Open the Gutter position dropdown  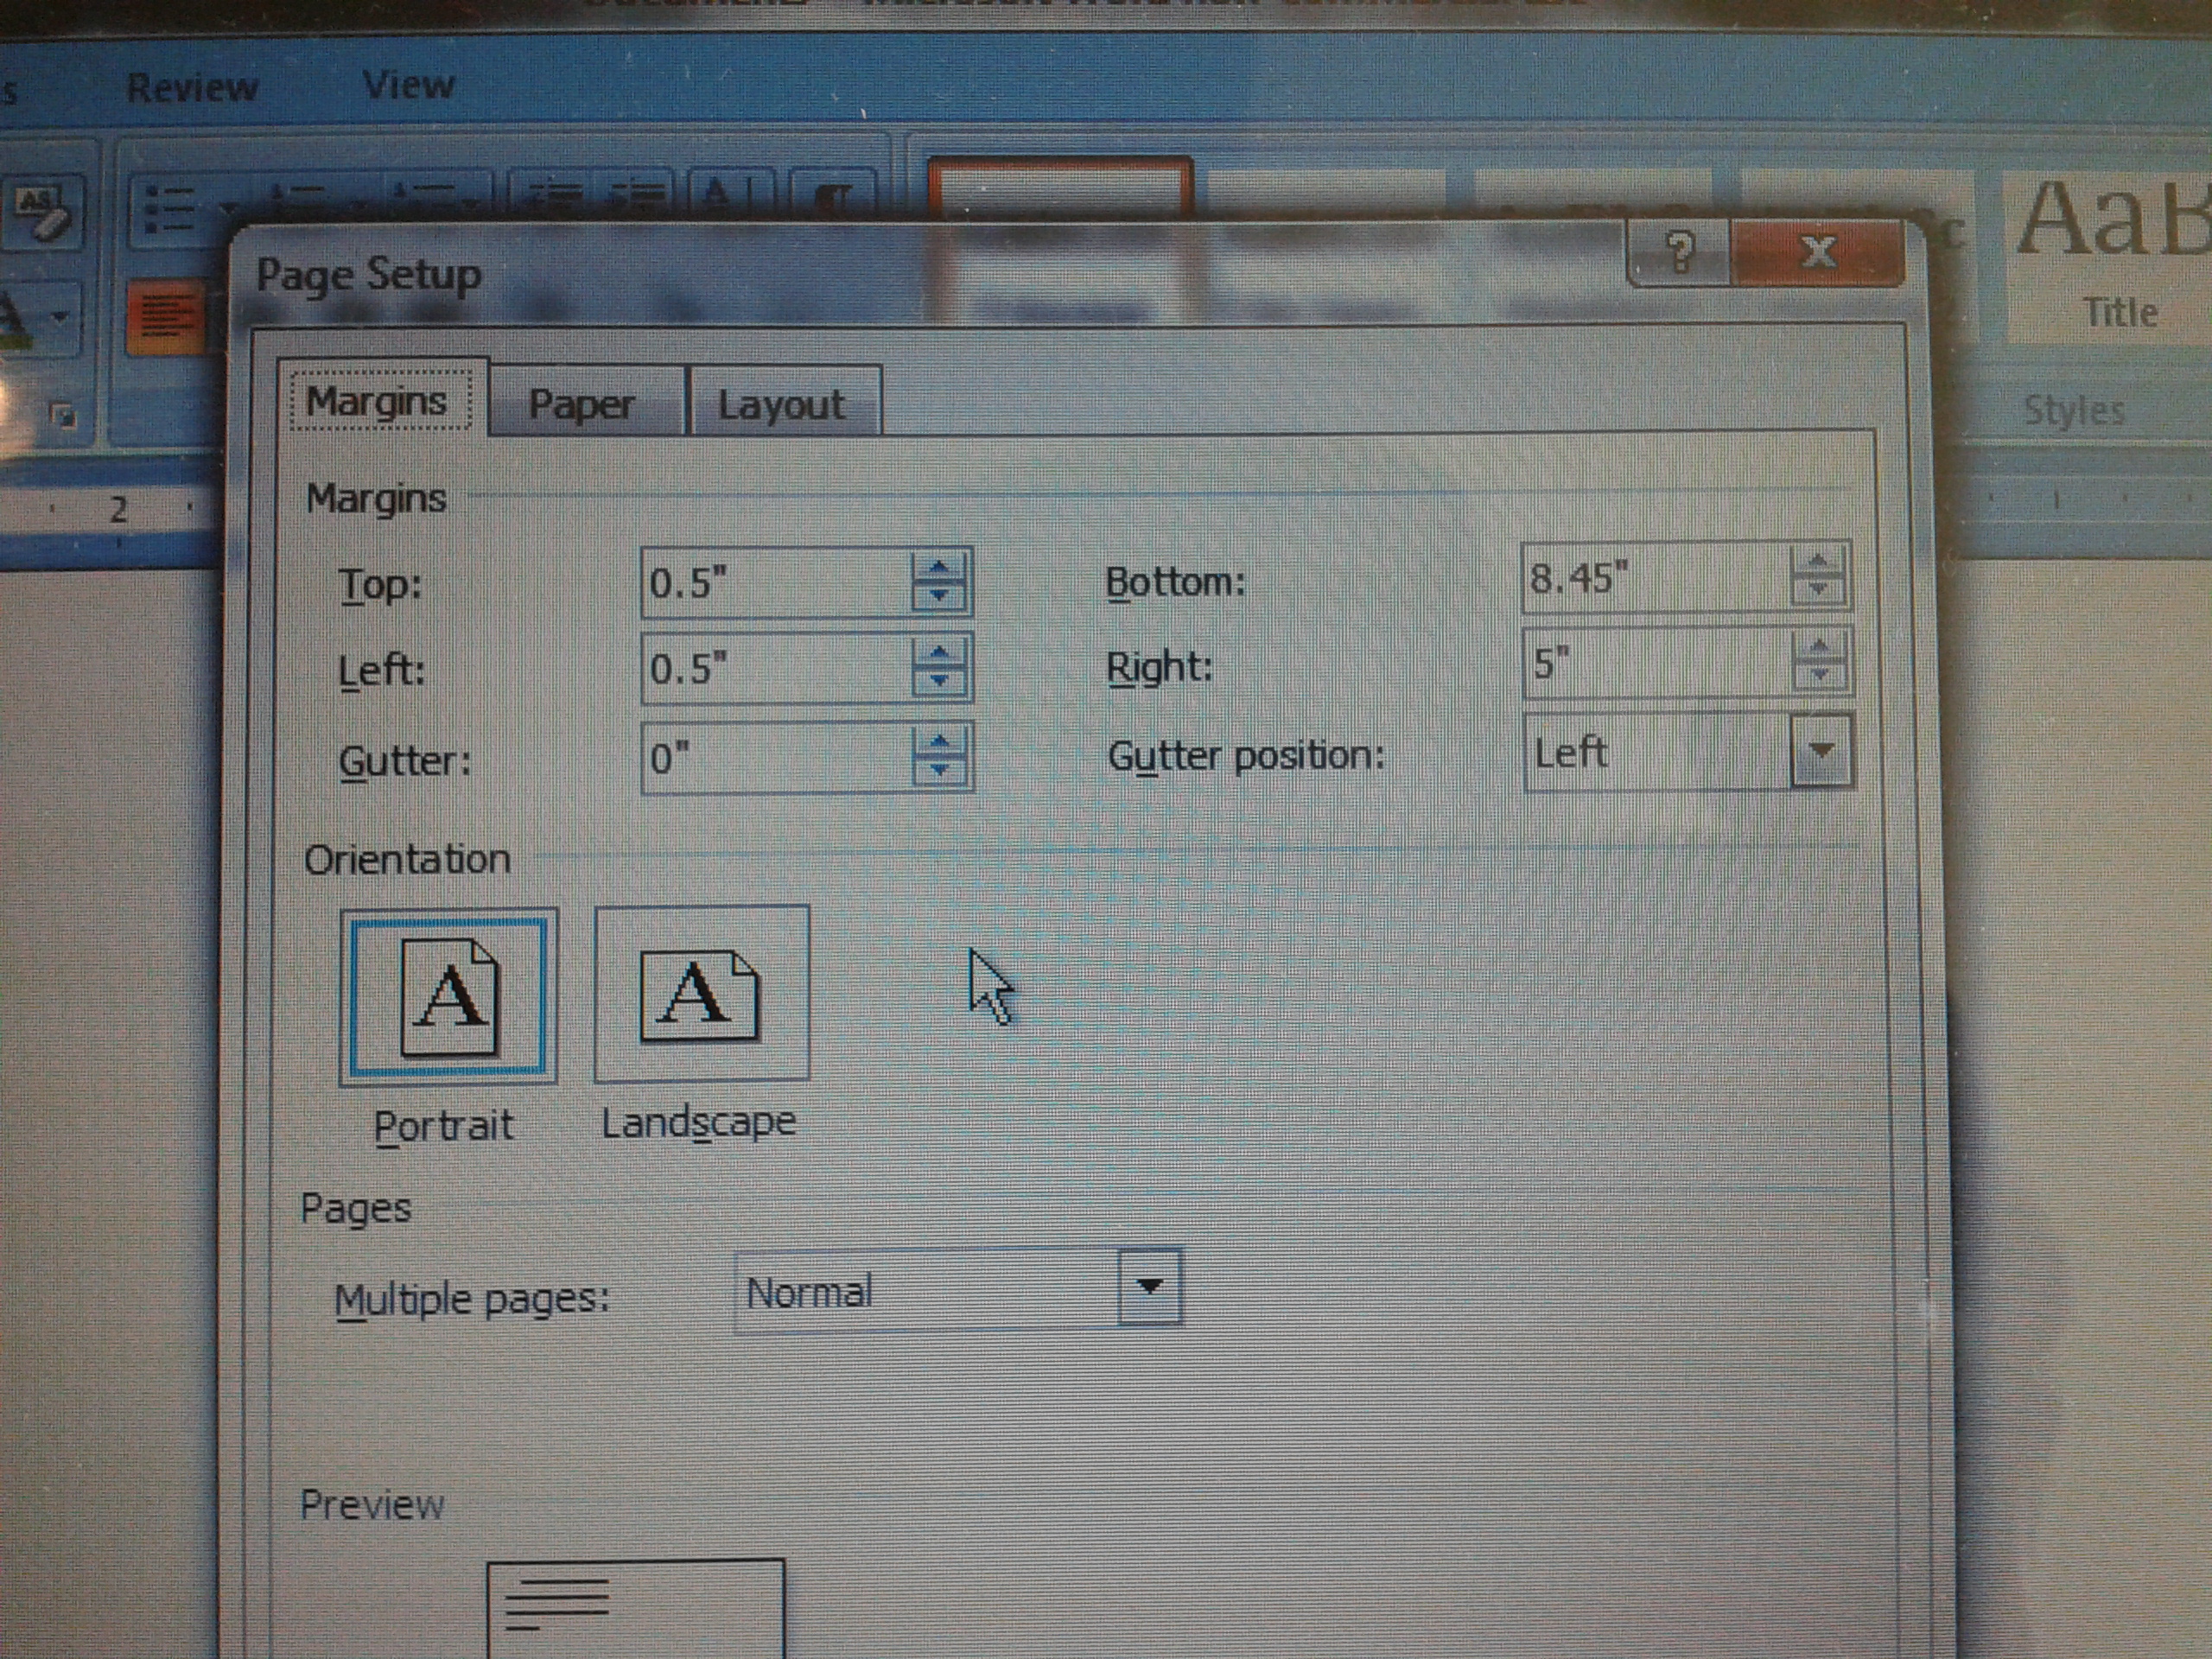1821,751
